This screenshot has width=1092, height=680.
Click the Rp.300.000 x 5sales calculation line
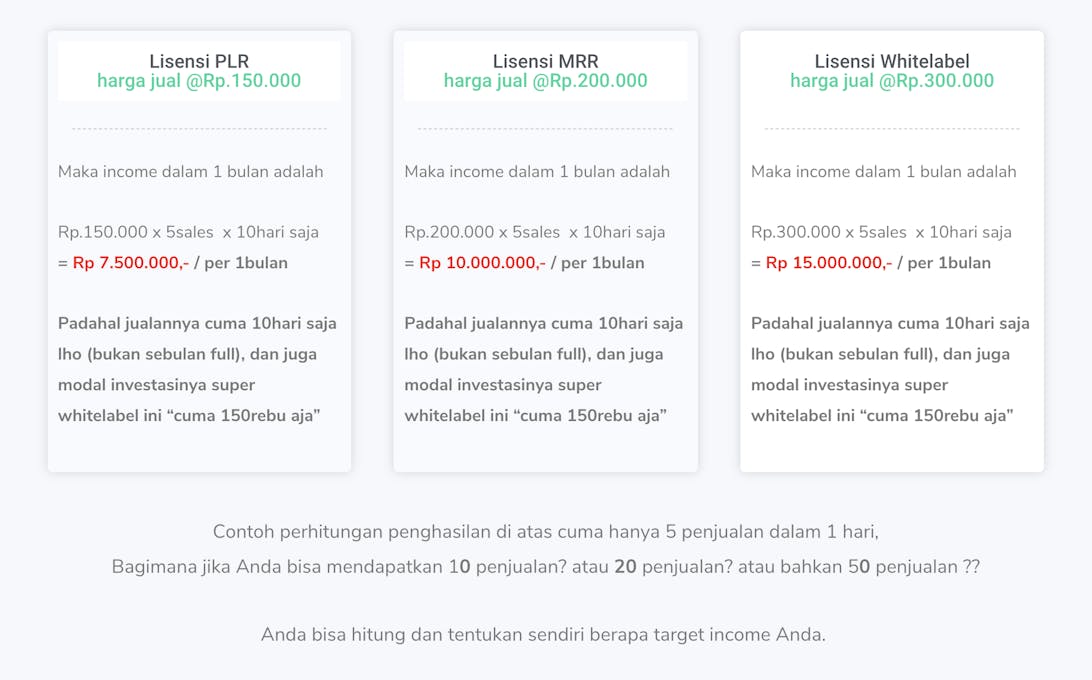click(x=881, y=232)
